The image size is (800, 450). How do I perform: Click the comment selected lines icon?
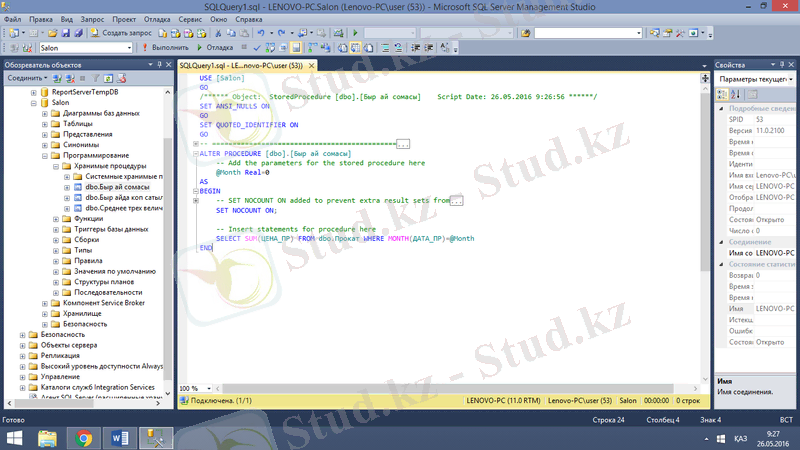(x=386, y=48)
